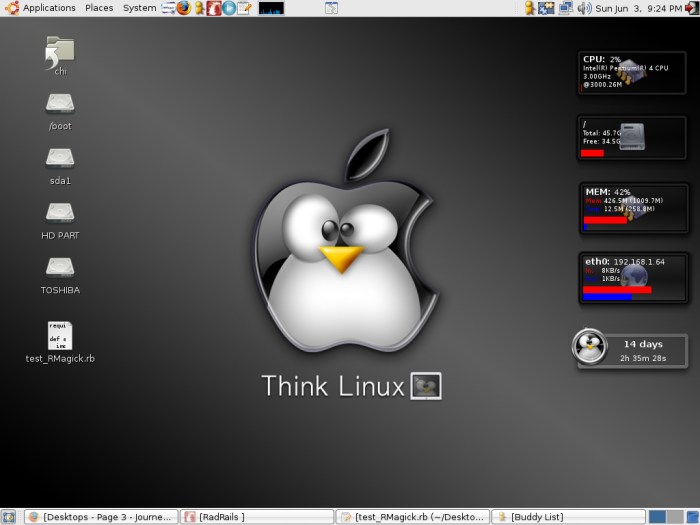Click the 'Free: 34.5G' text

[601, 142]
